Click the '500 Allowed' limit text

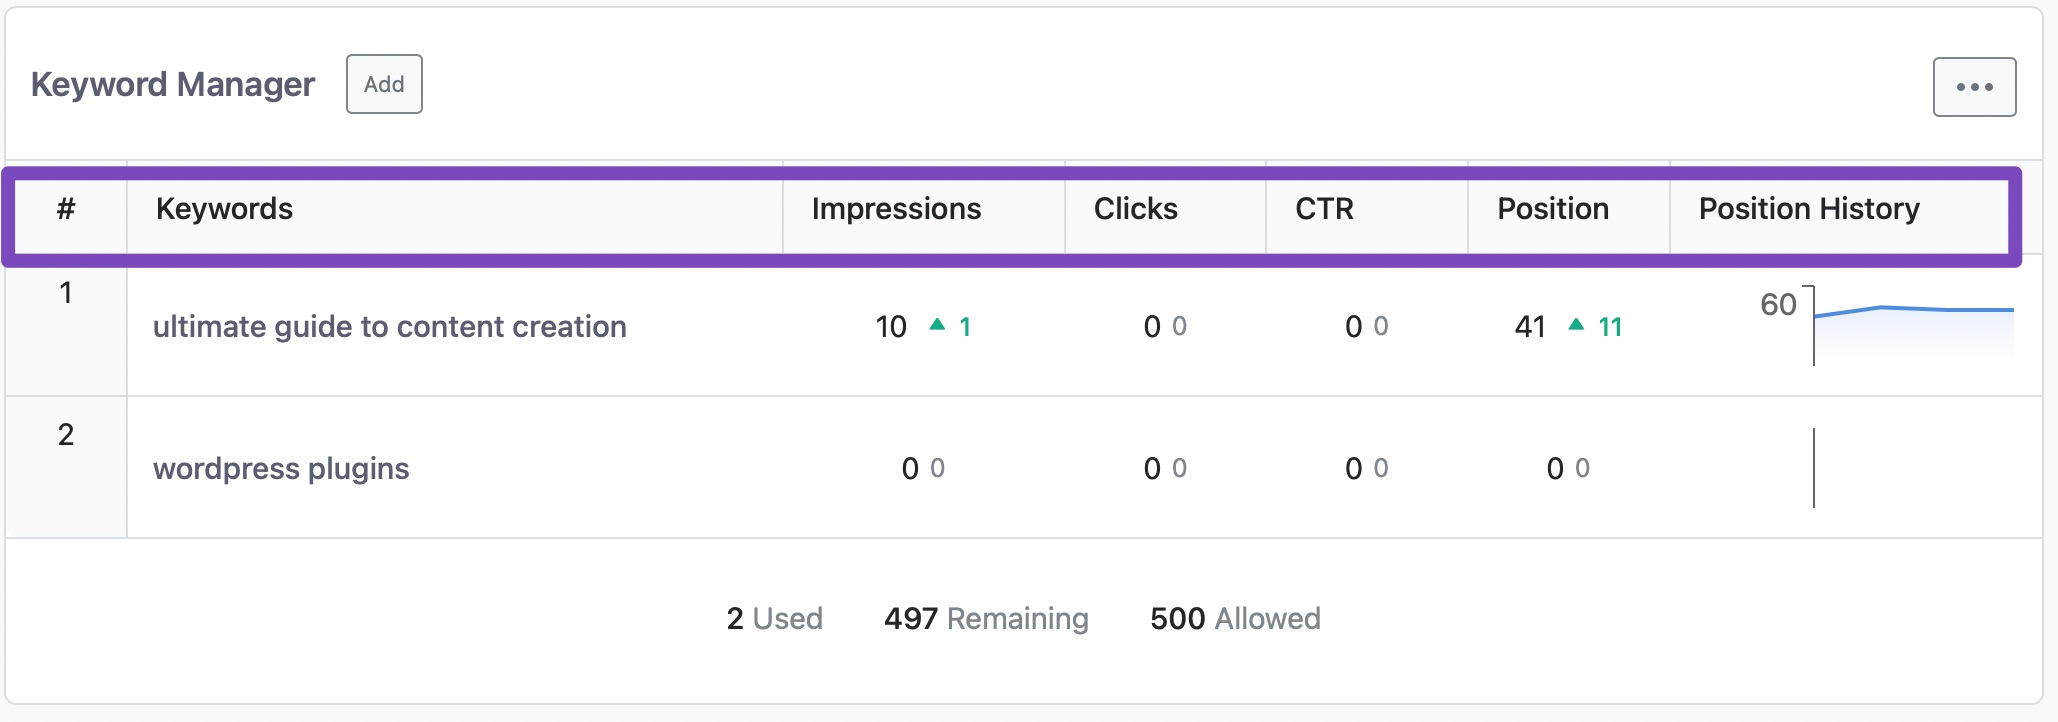pos(1235,619)
